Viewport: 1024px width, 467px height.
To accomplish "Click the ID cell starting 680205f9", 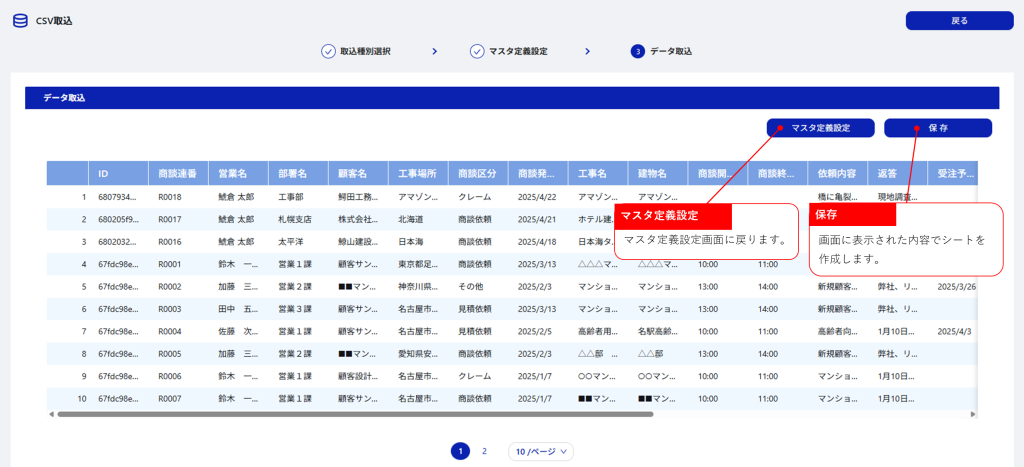I will (118, 219).
